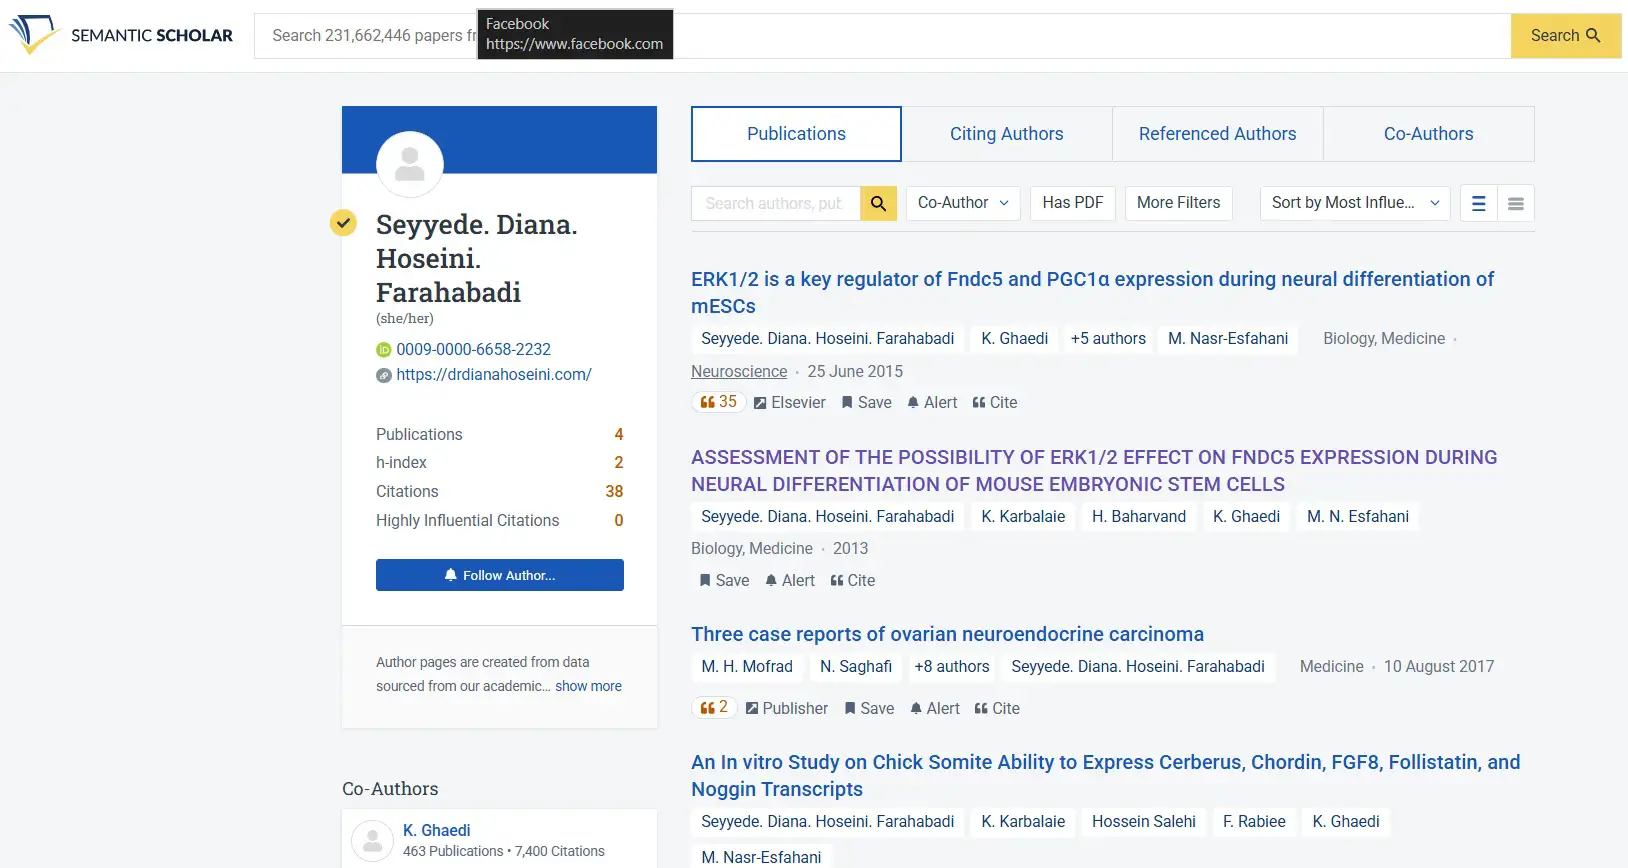Select the expanded list view icon
This screenshot has height=868, width=1628.
point(1478,204)
